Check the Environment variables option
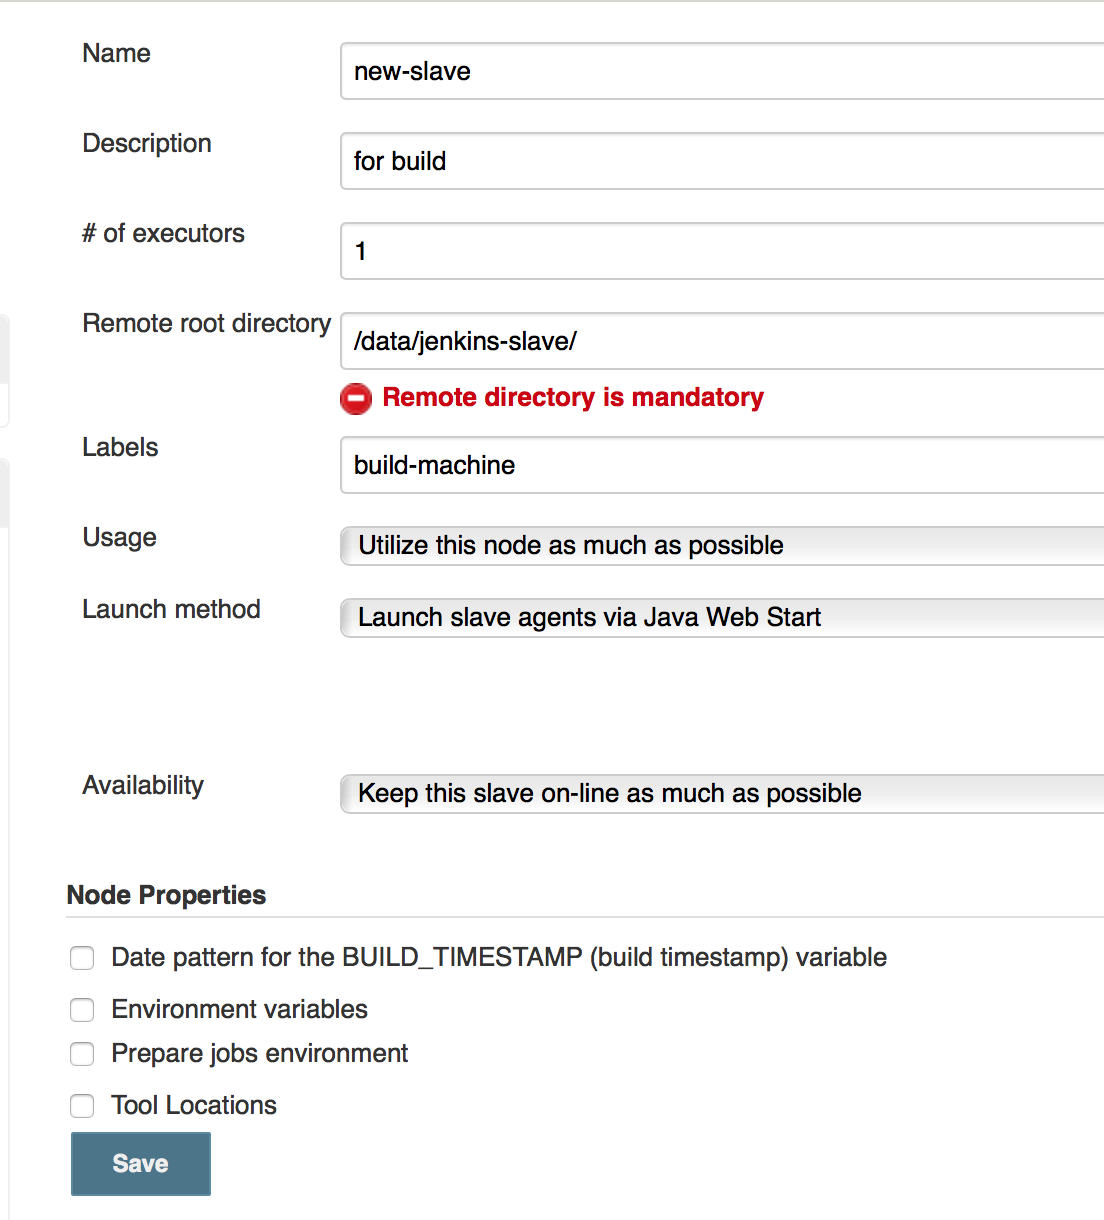The width and height of the screenshot is (1104, 1220). pos(82,1010)
